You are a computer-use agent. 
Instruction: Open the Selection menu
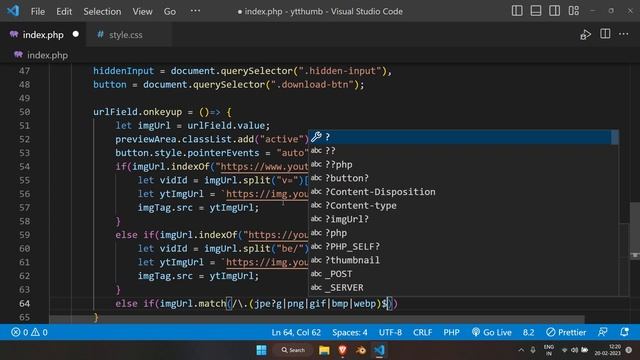102,11
